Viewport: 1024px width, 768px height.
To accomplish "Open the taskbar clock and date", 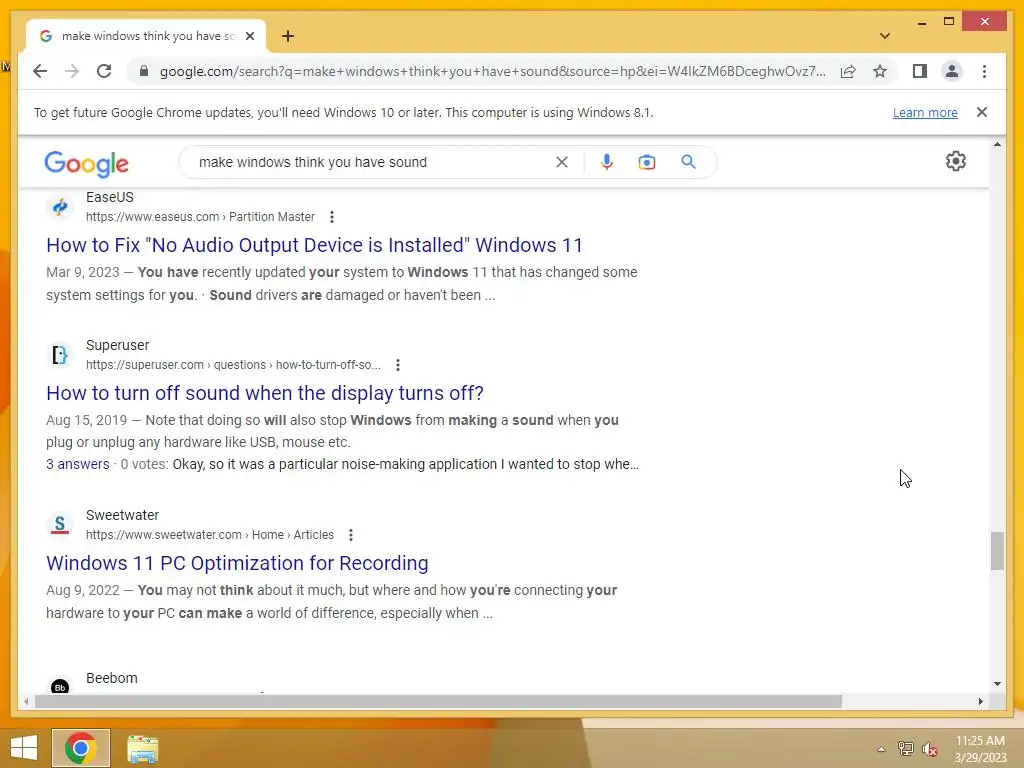I will click(x=980, y=749).
